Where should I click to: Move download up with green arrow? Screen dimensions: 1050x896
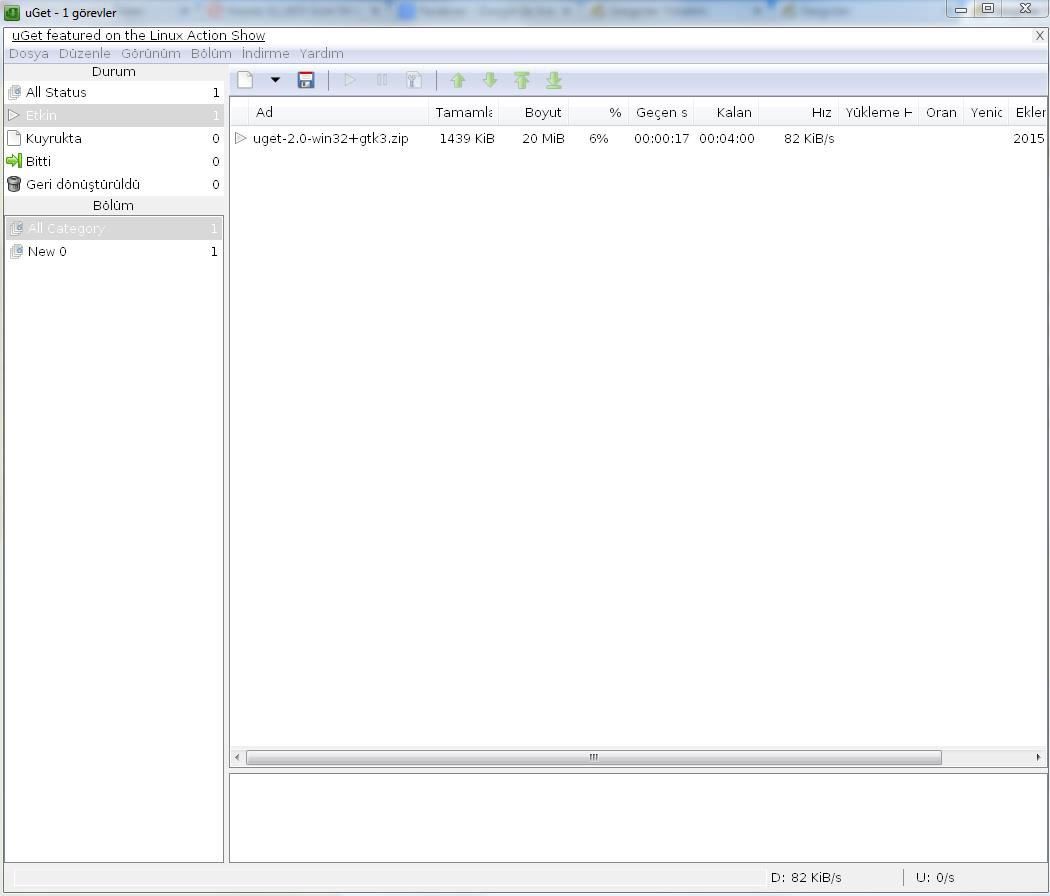(458, 80)
